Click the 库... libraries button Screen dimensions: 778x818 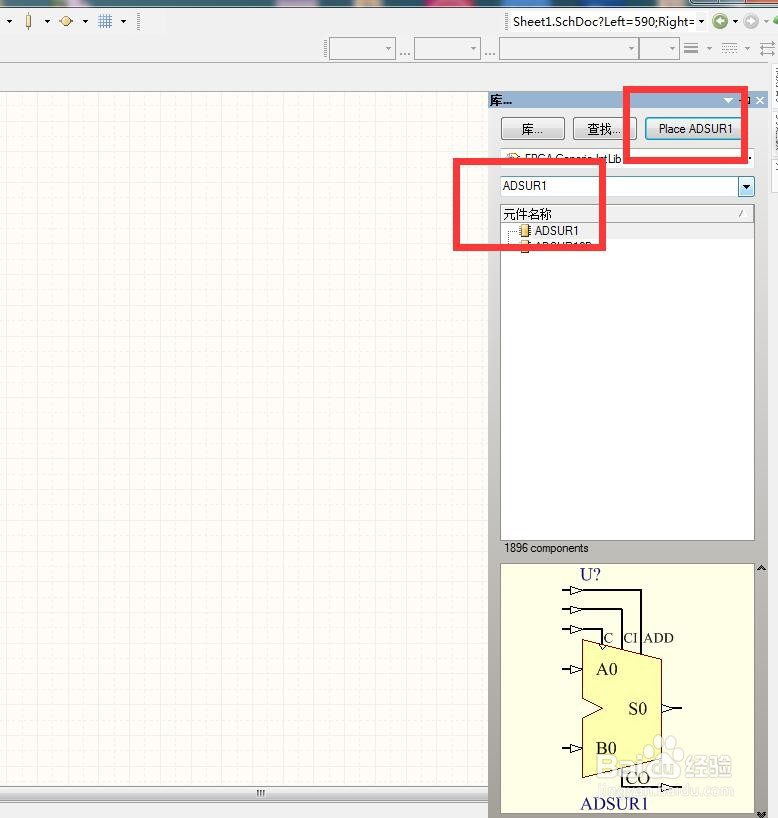coord(533,129)
